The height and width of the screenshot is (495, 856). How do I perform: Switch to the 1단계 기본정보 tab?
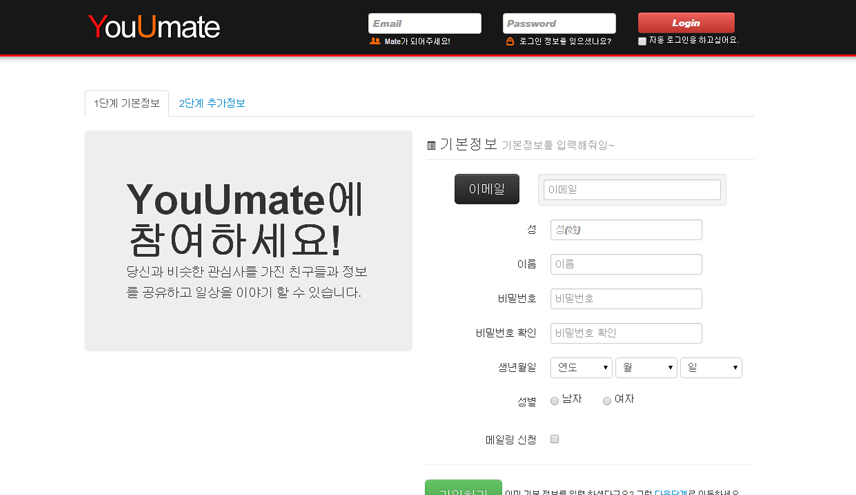coord(126,103)
